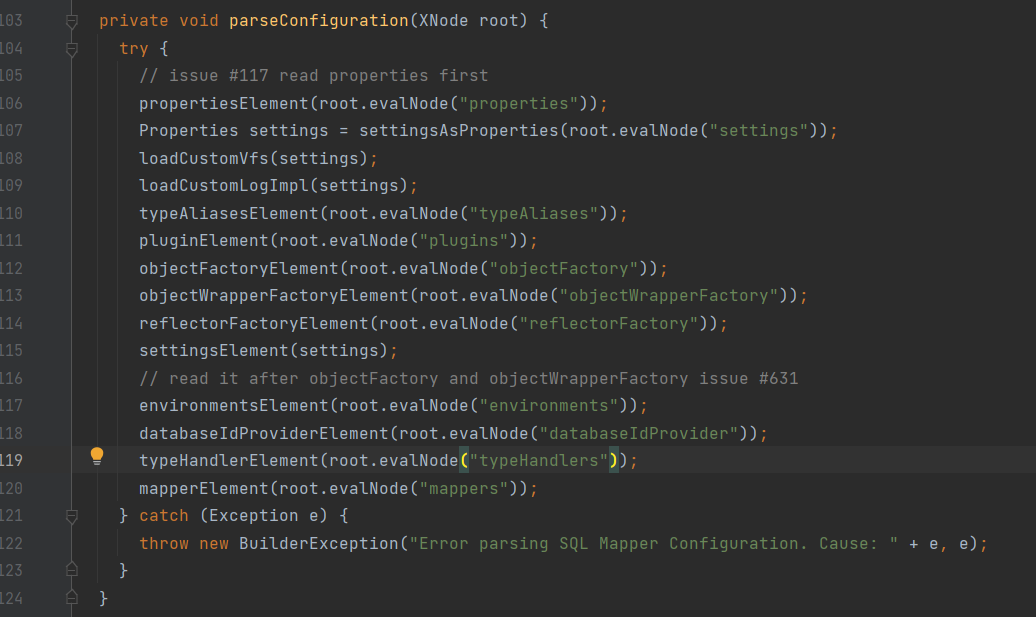1036x617 pixels.
Task: Click the loadCustomLogImpl call
Action: coord(223,186)
